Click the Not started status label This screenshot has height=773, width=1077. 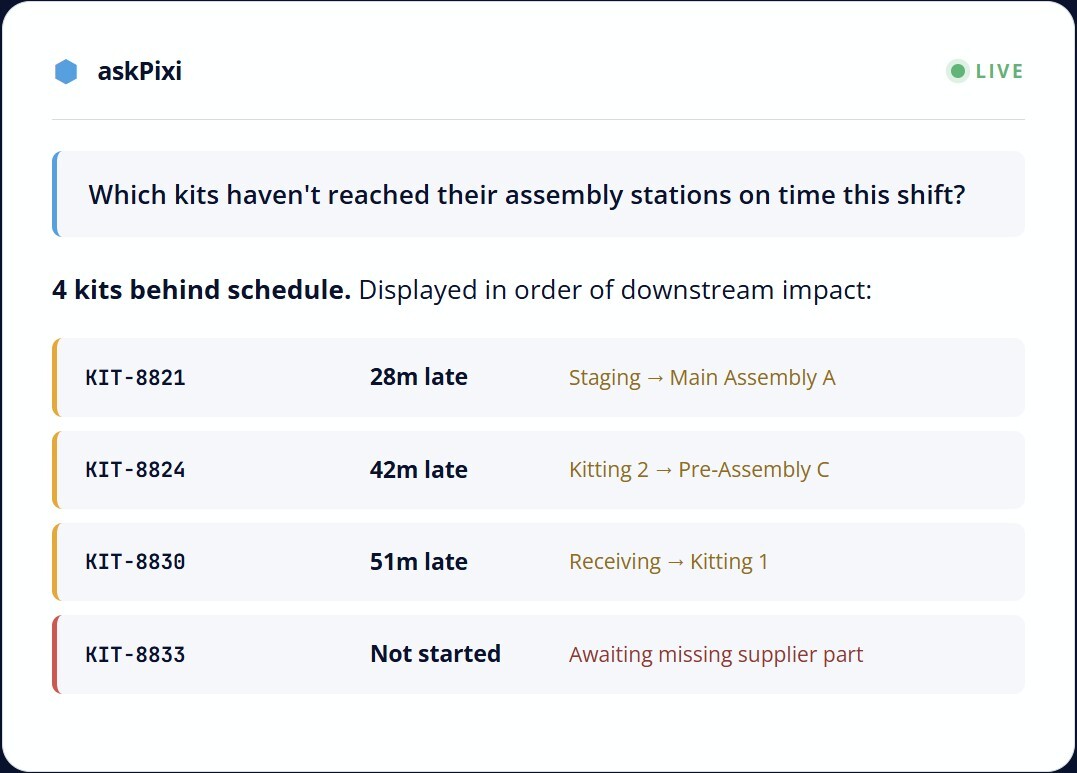click(435, 654)
